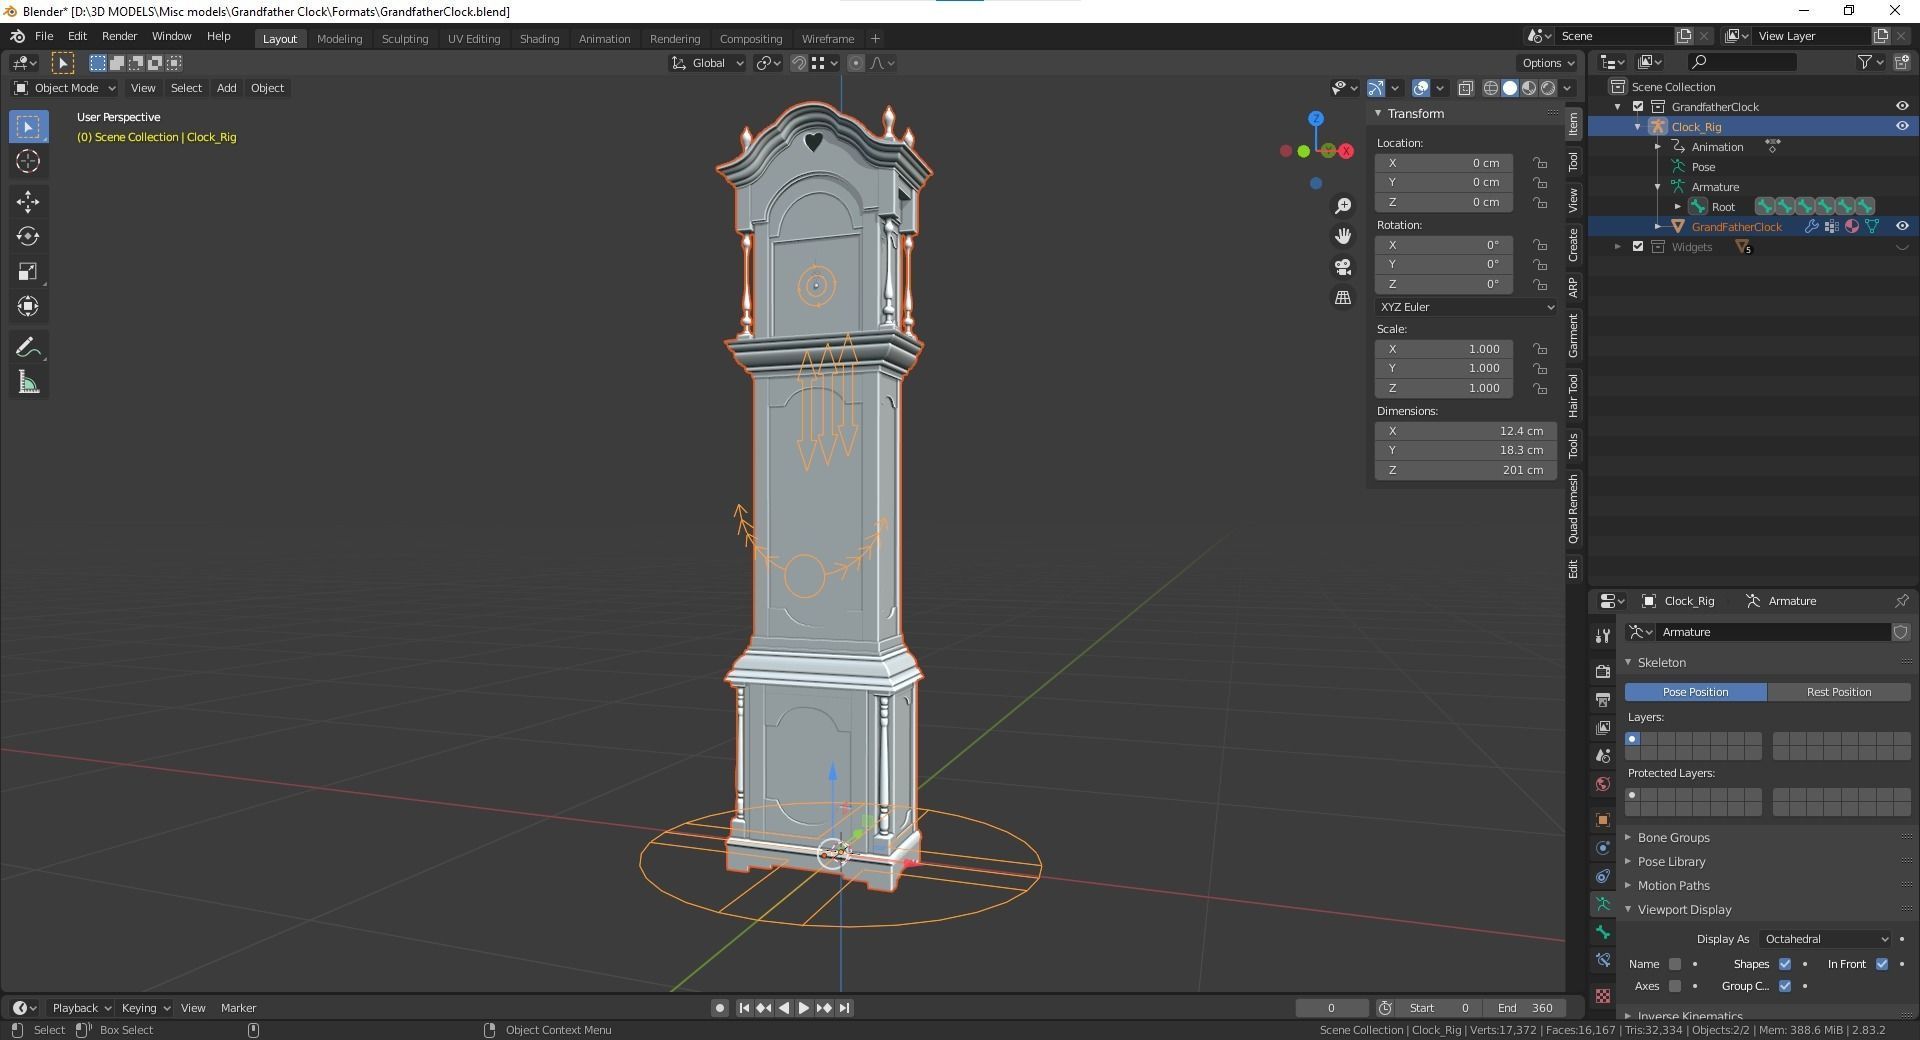The height and width of the screenshot is (1040, 1920).
Task: Click the Pose Position button
Action: click(x=1695, y=692)
